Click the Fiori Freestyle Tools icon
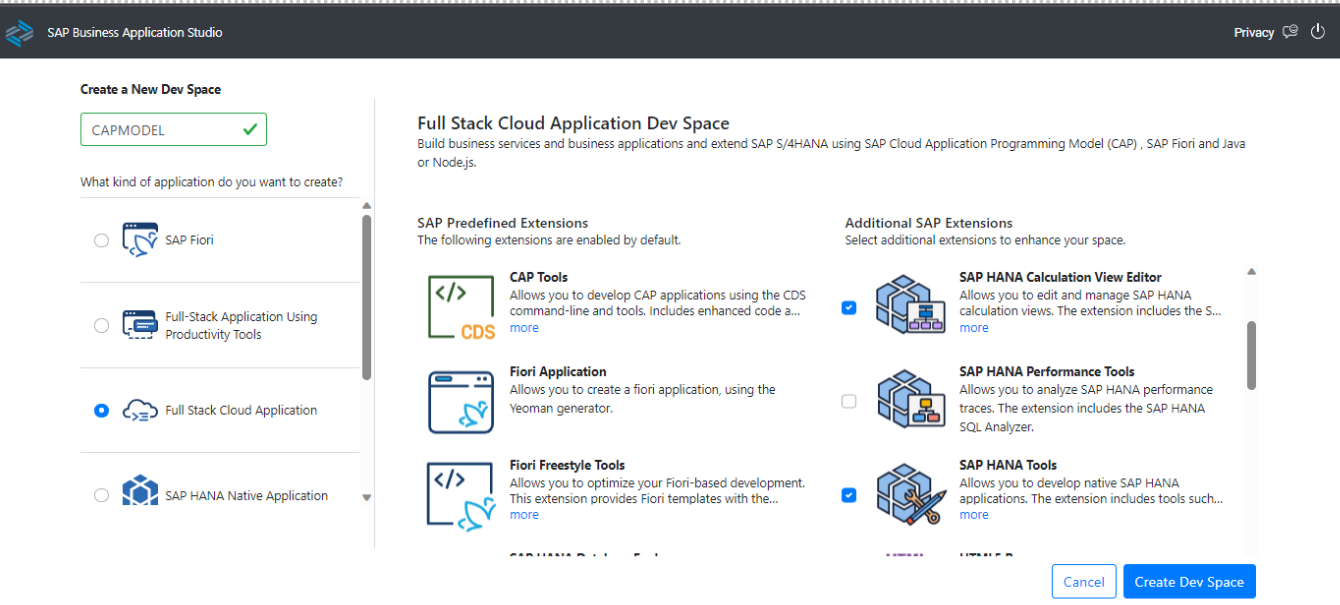 (461, 495)
